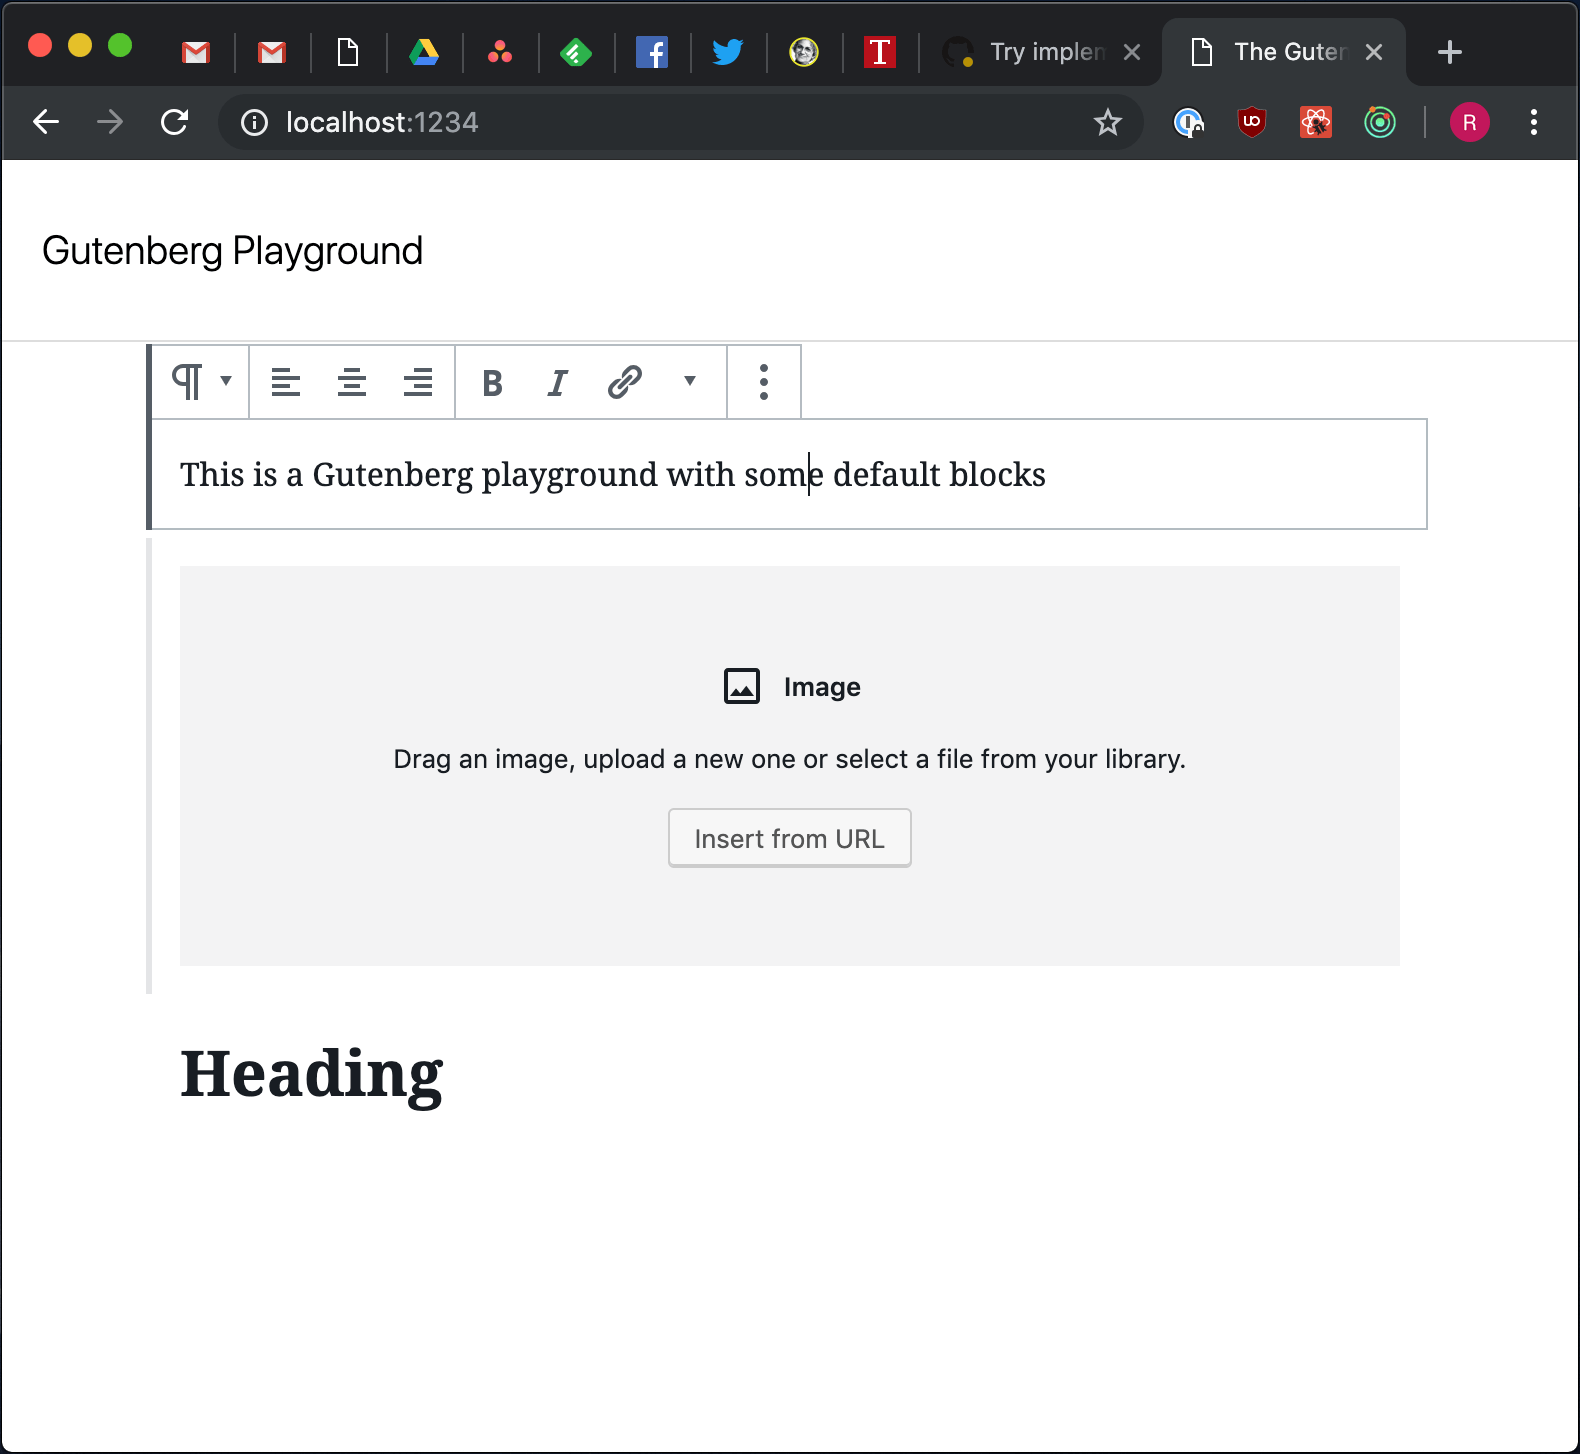Open pinned Twitter tab
The height and width of the screenshot is (1454, 1580).
[727, 52]
